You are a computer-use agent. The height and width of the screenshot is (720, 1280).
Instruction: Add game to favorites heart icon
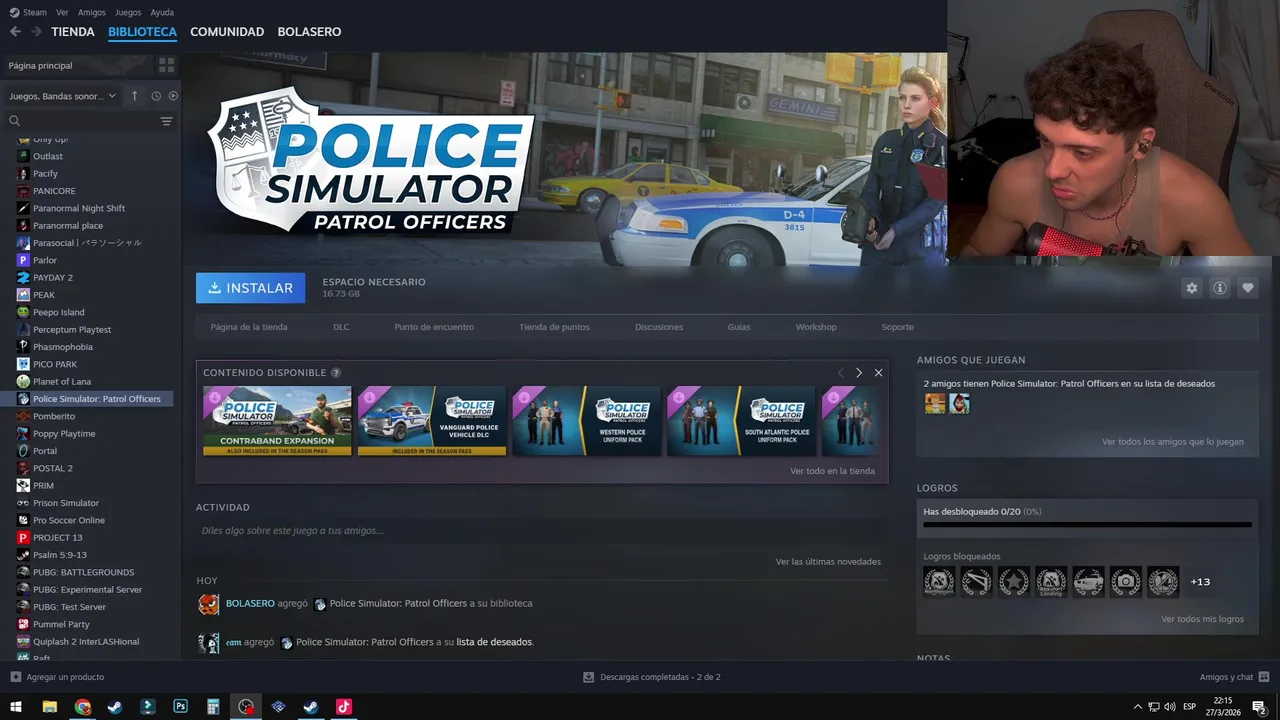click(1248, 288)
